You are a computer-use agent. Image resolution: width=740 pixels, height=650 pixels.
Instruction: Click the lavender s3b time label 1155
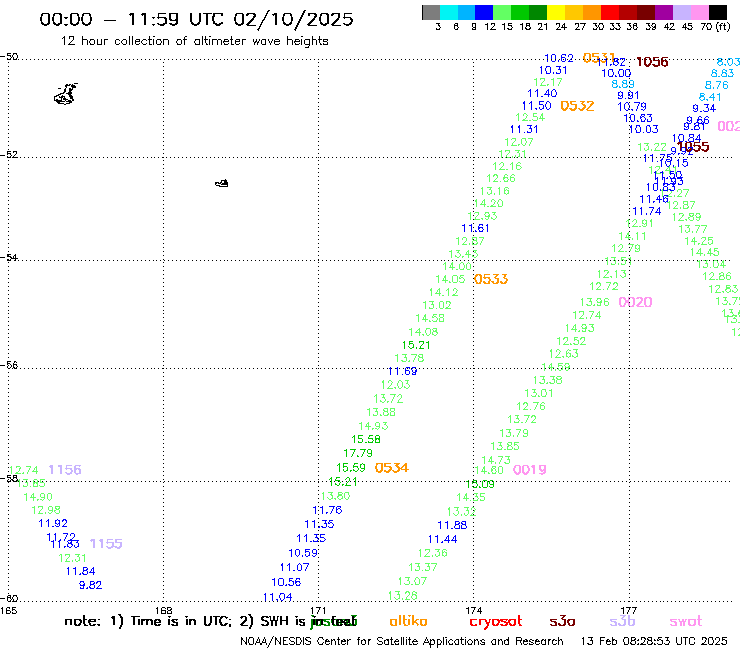(x=106, y=544)
